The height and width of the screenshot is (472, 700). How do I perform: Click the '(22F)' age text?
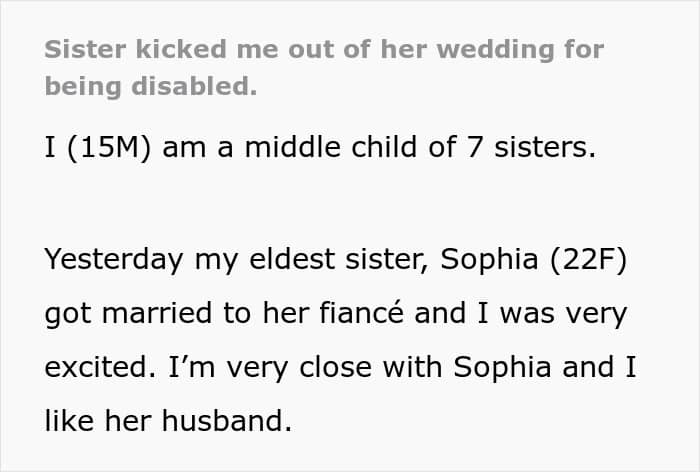coord(588,259)
